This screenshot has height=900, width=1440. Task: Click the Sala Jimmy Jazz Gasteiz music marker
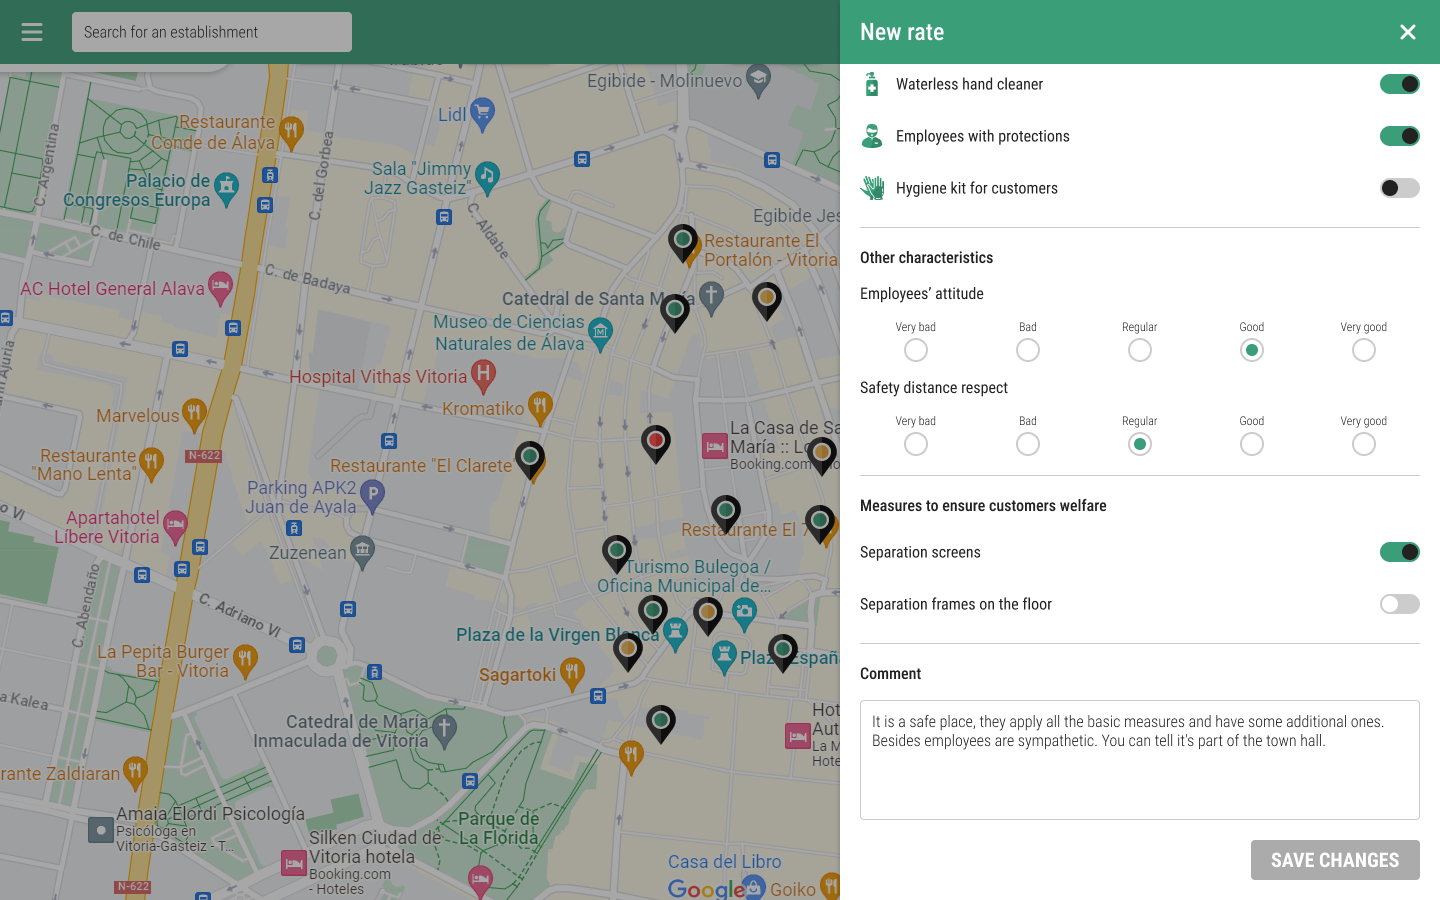487,178
